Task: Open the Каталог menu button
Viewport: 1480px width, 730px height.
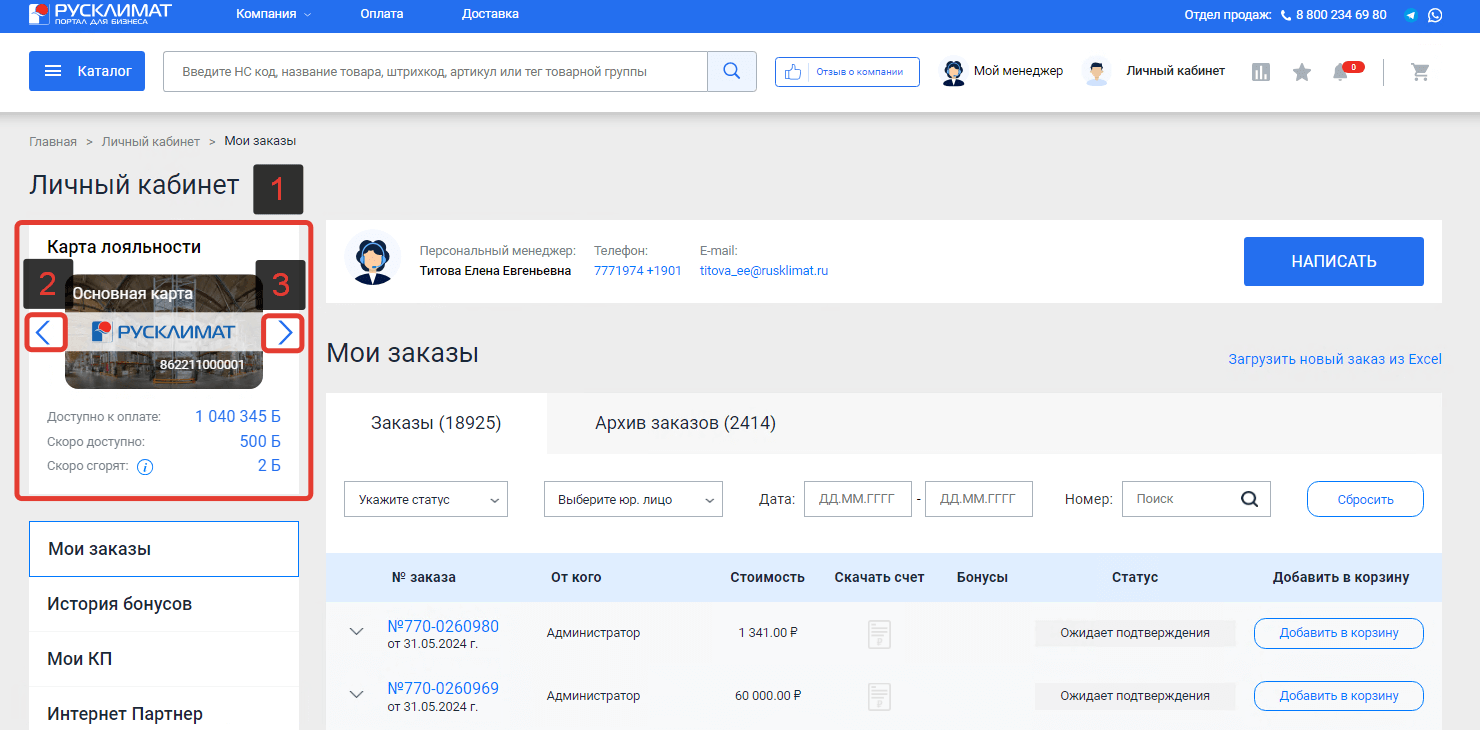Action: (87, 71)
